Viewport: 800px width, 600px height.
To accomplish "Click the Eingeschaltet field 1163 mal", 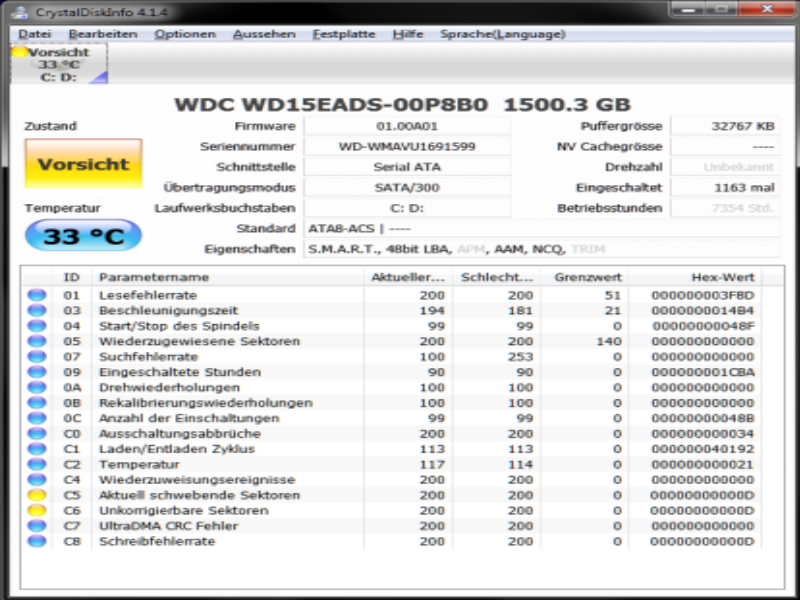I will coord(725,187).
